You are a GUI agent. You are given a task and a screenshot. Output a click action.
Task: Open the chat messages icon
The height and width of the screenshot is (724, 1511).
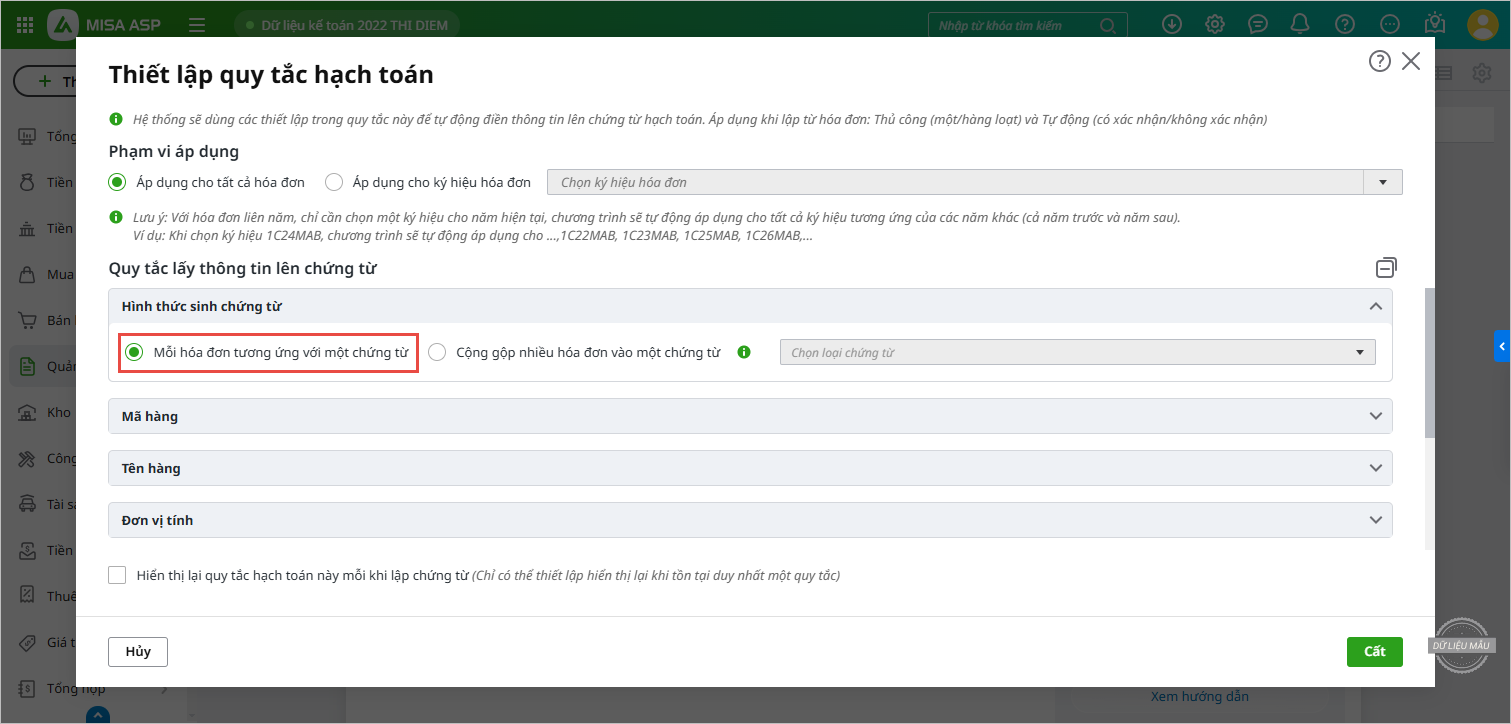[1258, 24]
